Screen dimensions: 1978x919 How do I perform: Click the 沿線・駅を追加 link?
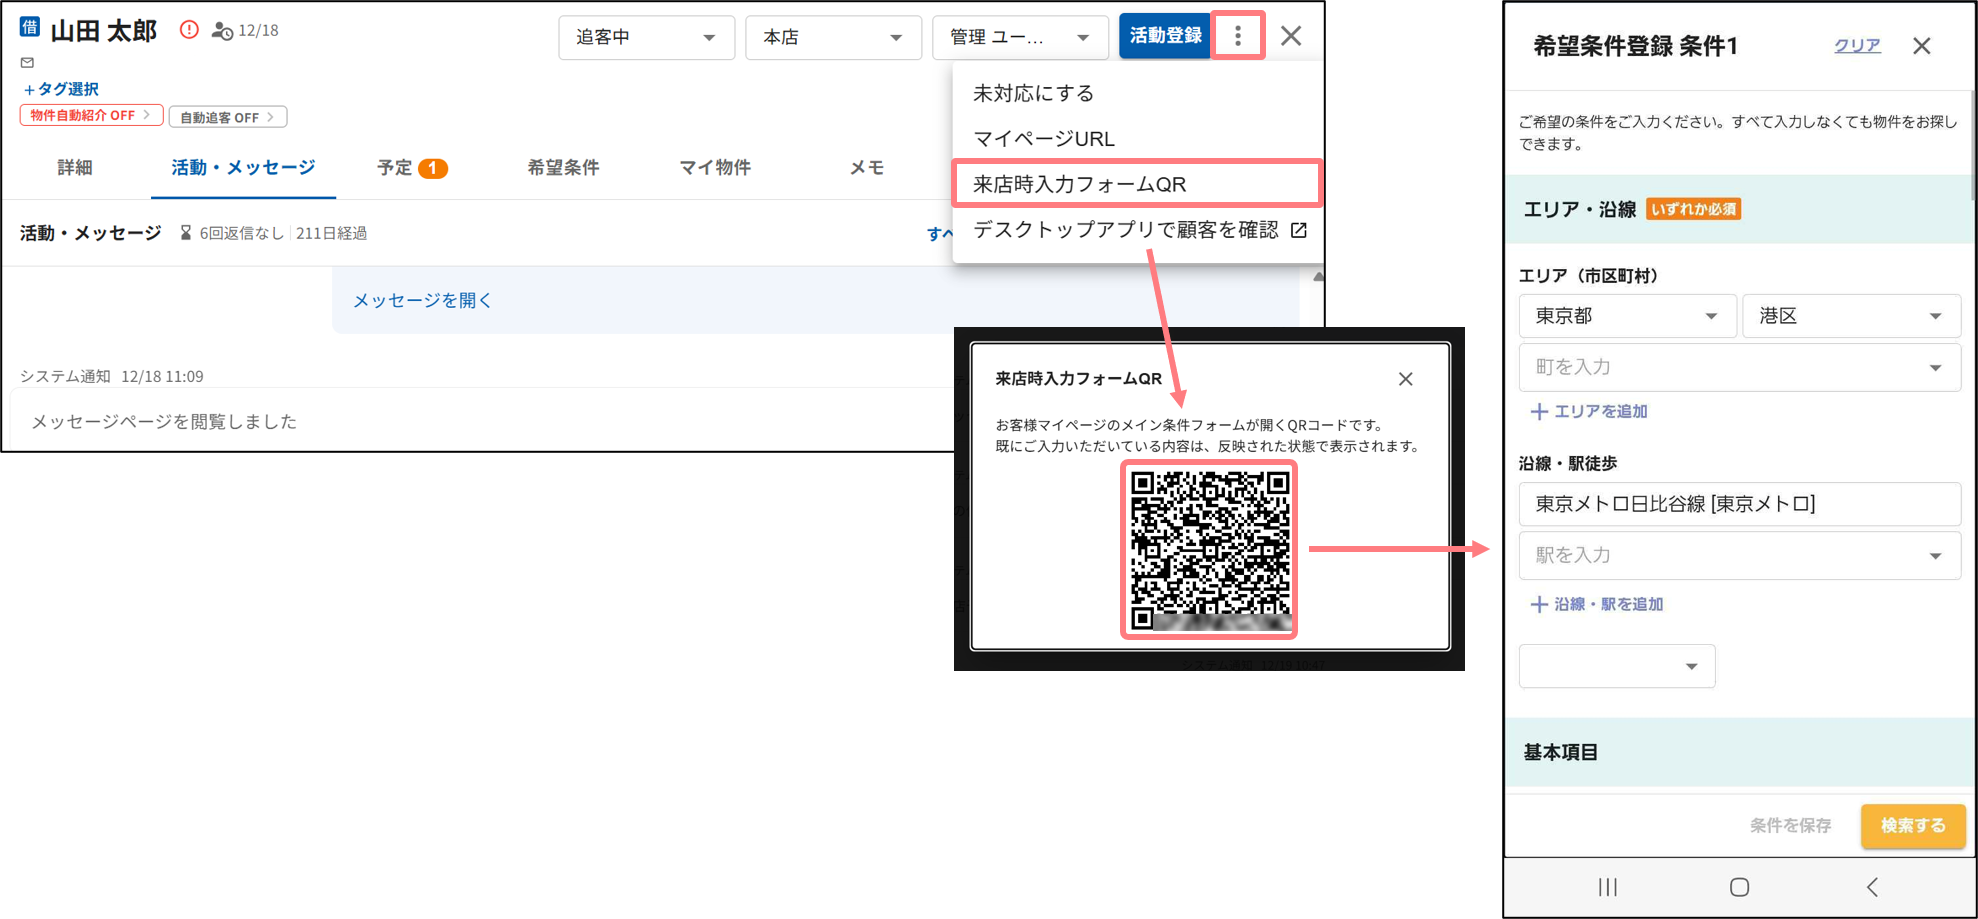(x=1597, y=604)
